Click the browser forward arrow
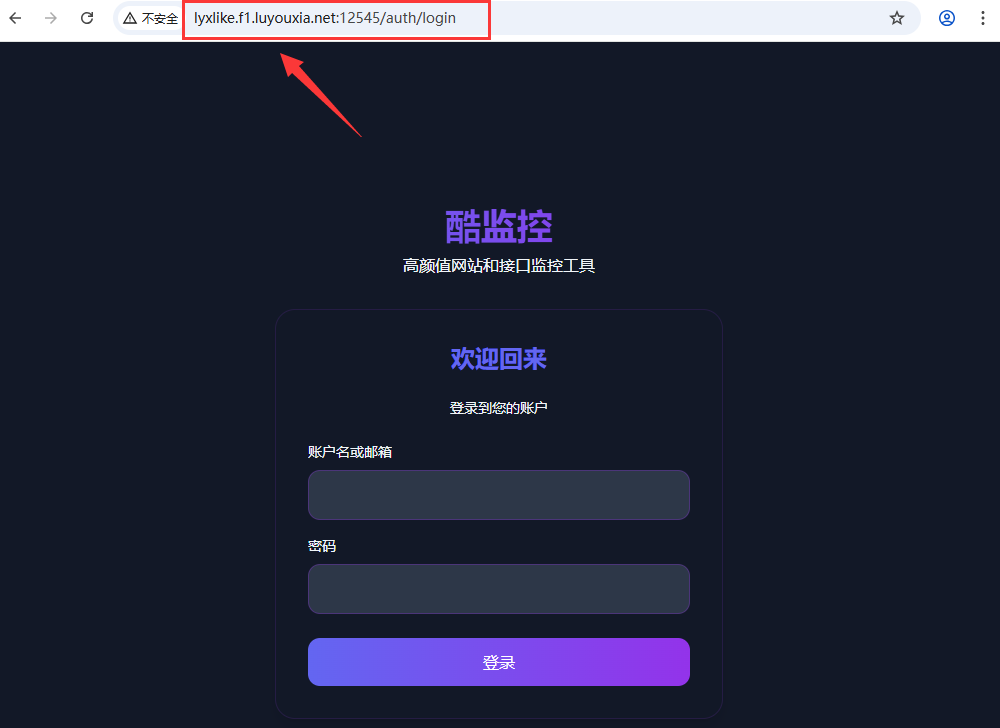Image resolution: width=1000 pixels, height=728 pixels. click(51, 18)
